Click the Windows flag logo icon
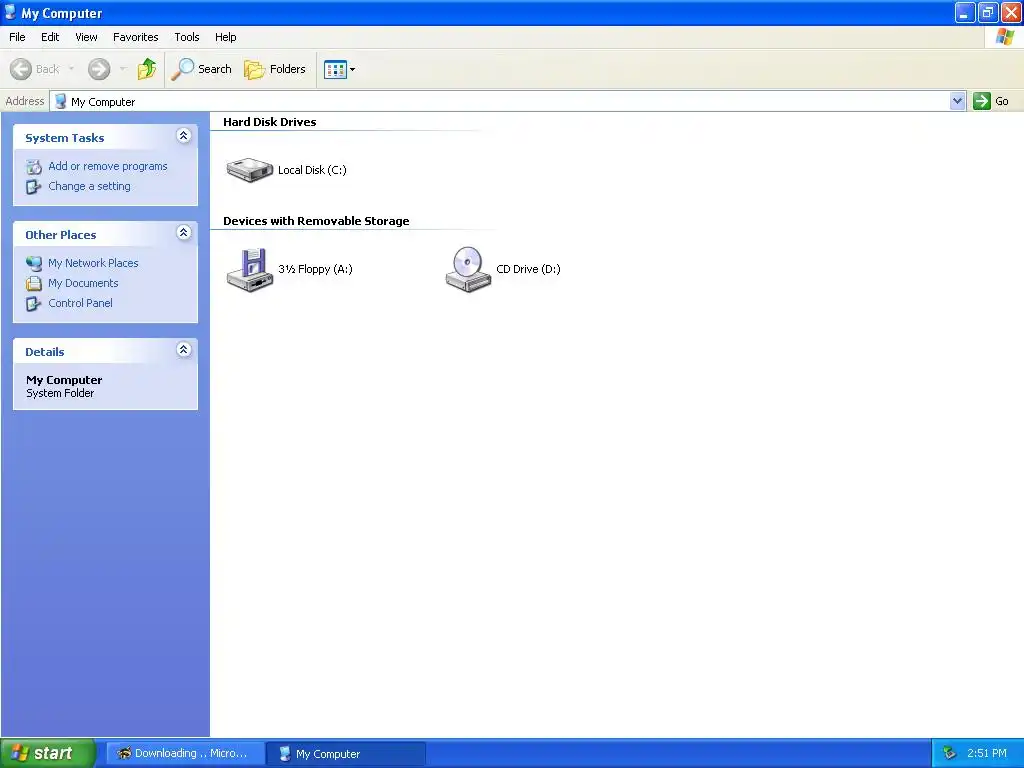The image size is (1024, 768). click(x=1004, y=37)
